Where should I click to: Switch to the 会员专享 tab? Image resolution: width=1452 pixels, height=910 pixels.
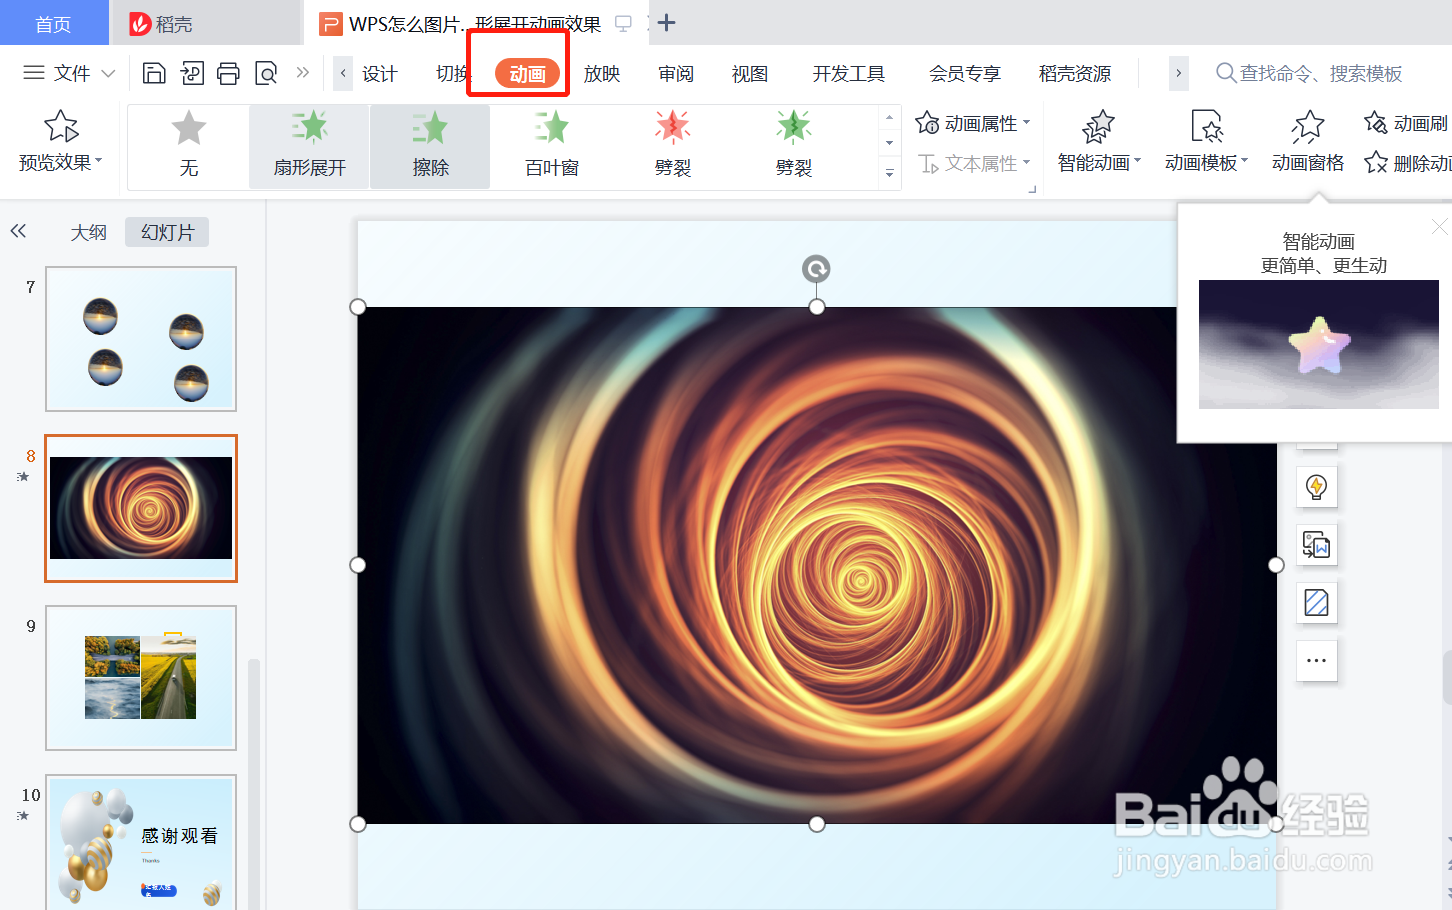965,74
